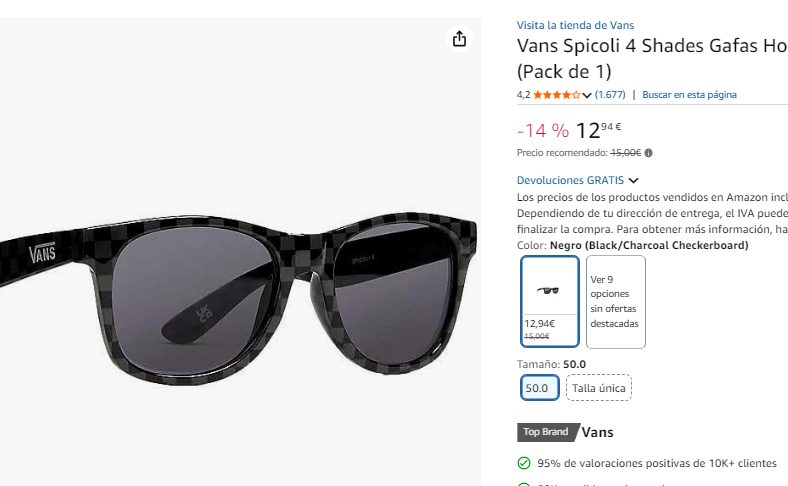
Task: Click the Top Brand badge
Action: click(x=546, y=433)
